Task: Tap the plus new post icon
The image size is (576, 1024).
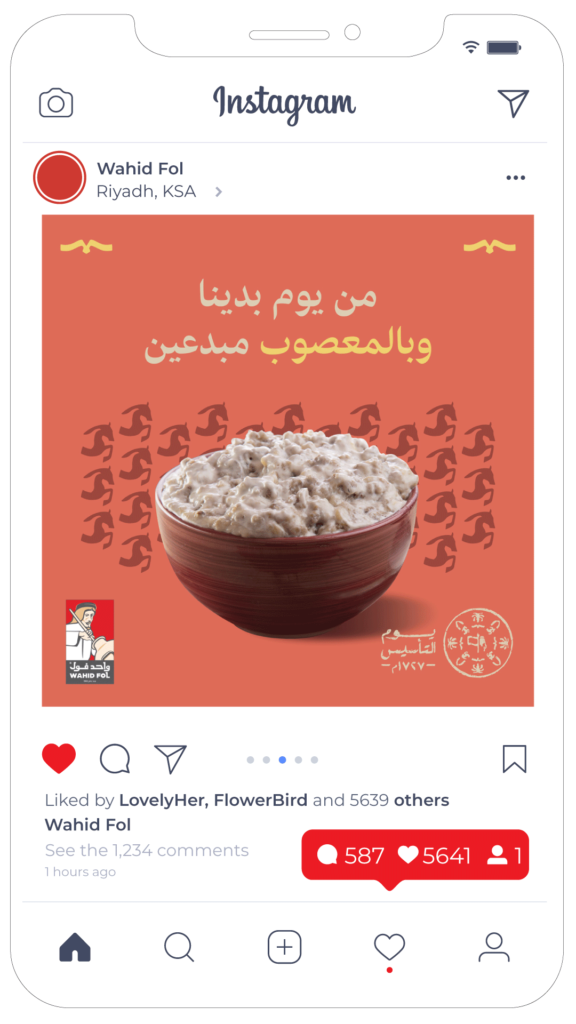Action: tap(284, 947)
